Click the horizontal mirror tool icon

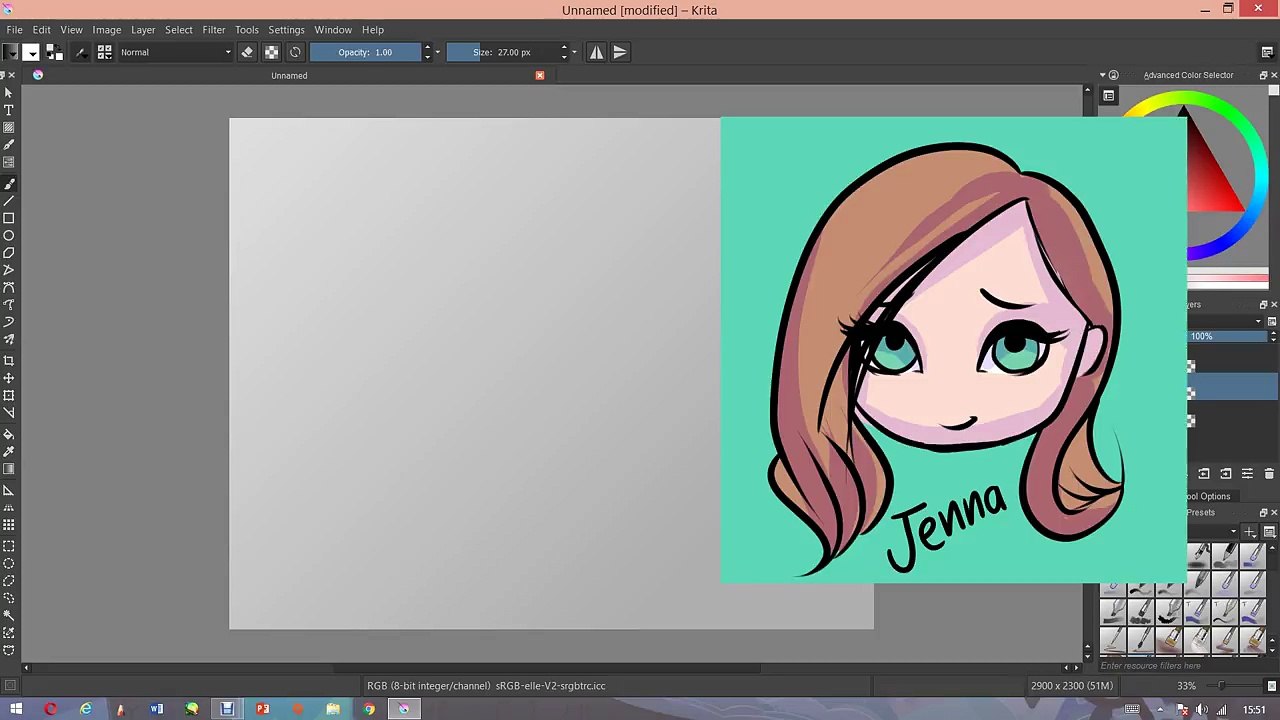(x=596, y=52)
